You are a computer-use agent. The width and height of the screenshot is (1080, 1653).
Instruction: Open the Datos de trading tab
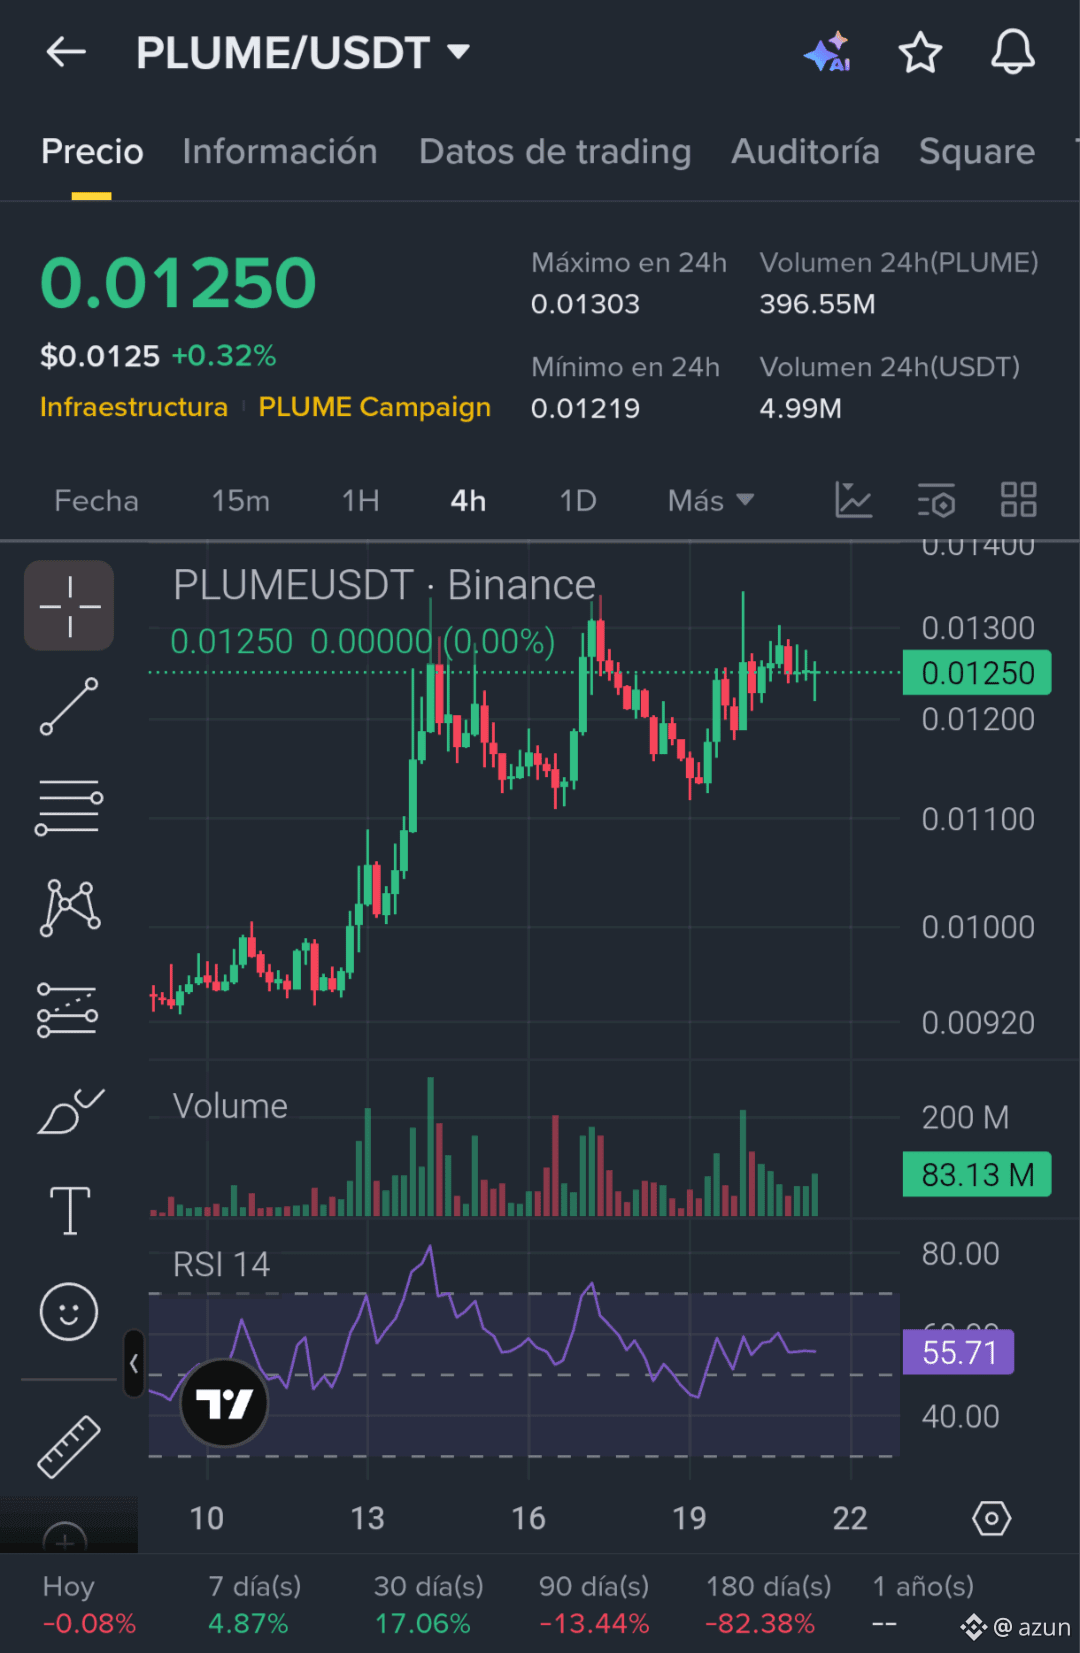(x=555, y=151)
